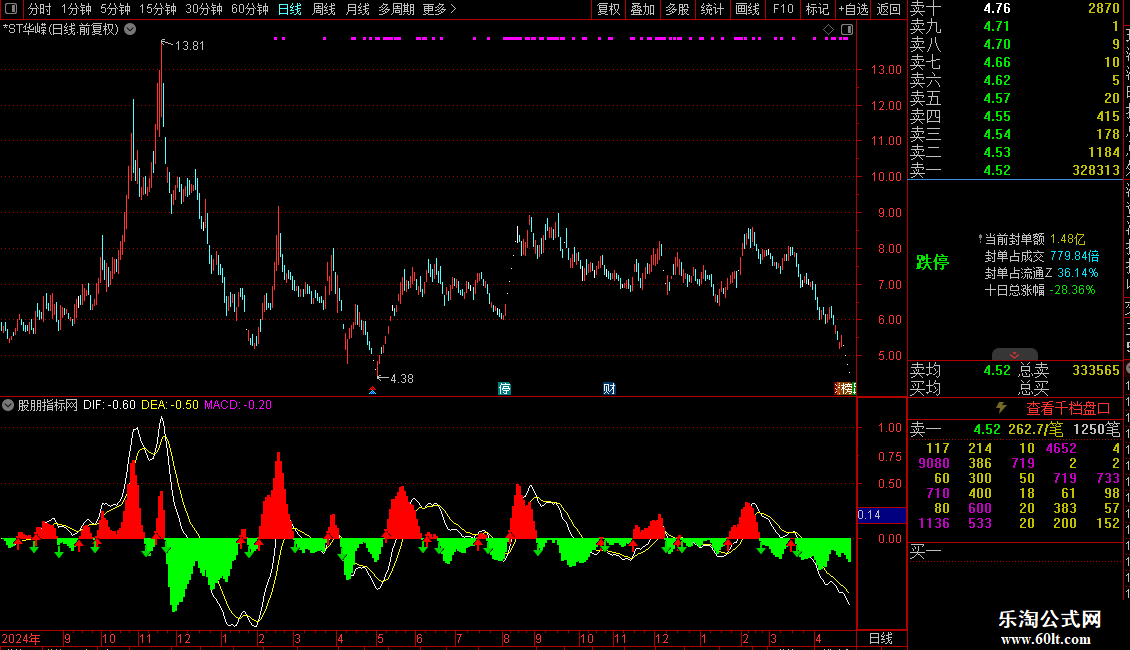Image resolution: width=1130 pixels, height=650 pixels.
Task: Add stock with +自选 button
Action: 853,9
